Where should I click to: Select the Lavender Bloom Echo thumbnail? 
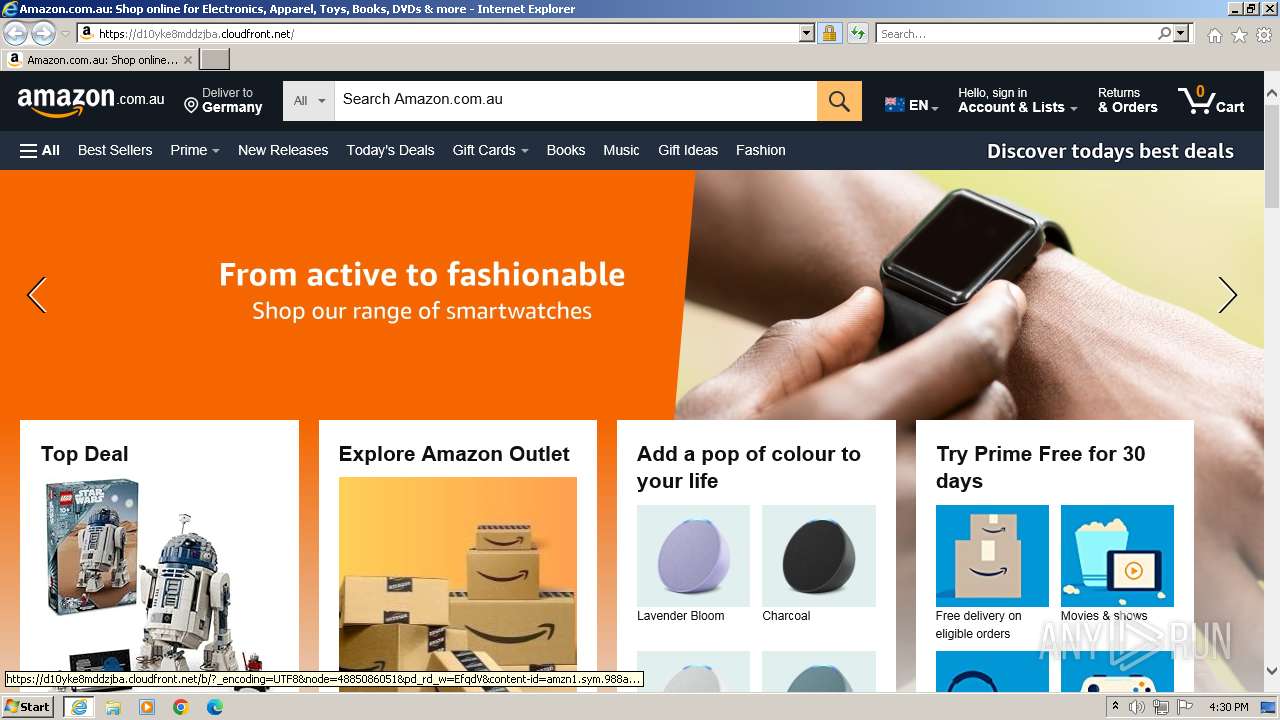pyautogui.click(x=693, y=556)
